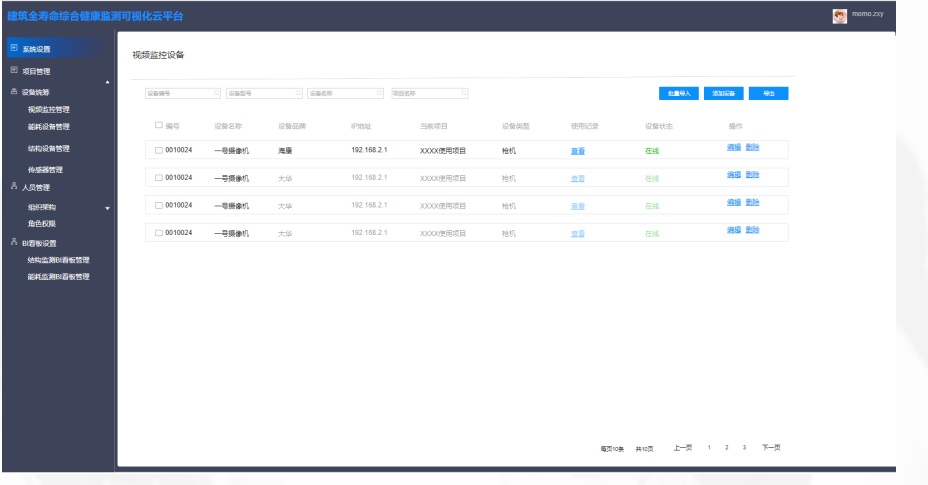
Task: Click the 每页10条 page size text
Action: (613, 449)
